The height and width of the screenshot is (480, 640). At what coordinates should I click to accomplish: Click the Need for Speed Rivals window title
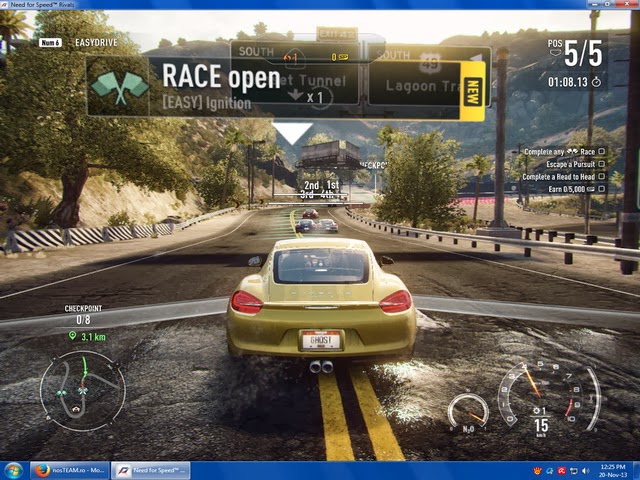42,4
